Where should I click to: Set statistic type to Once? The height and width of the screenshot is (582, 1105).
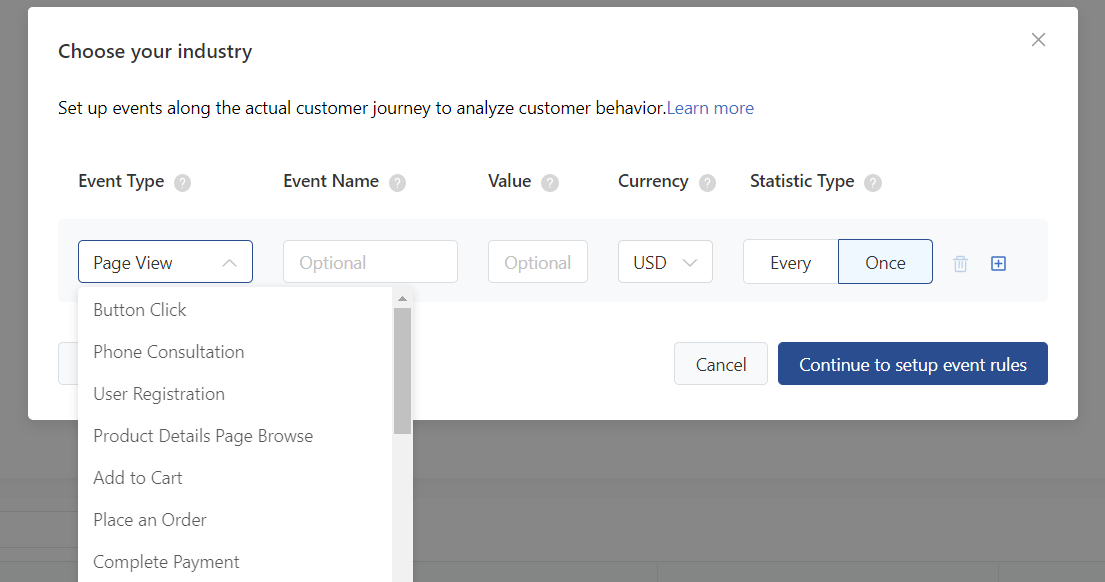click(885, 263)
